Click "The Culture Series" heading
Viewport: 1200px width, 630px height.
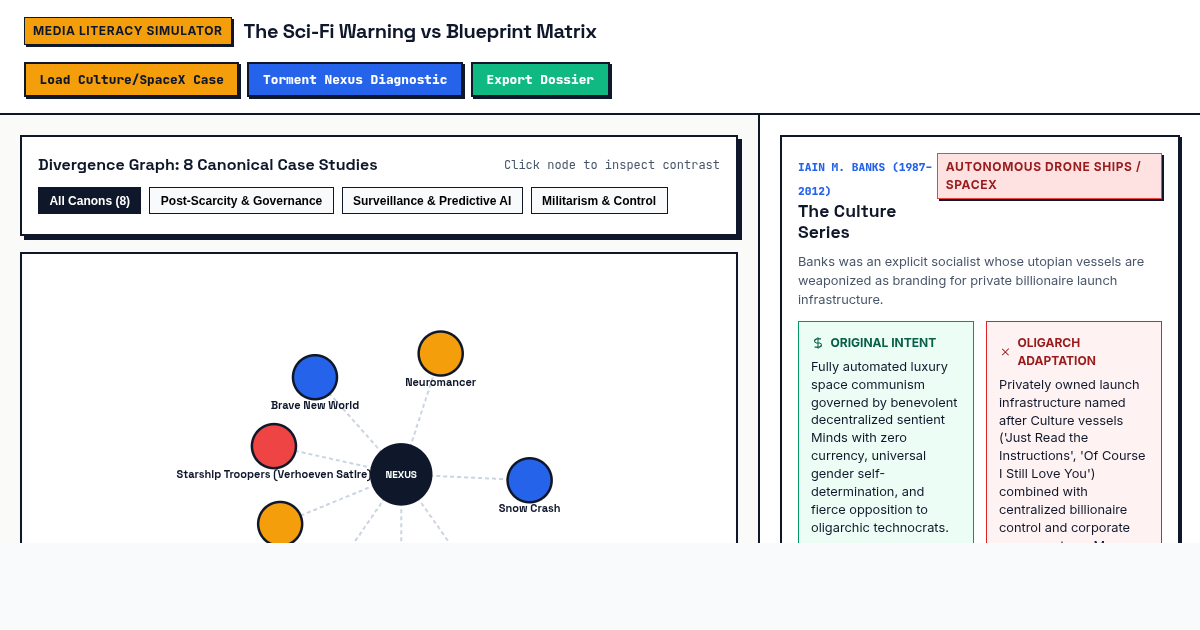pyautogui.click(x=847, y=222)
